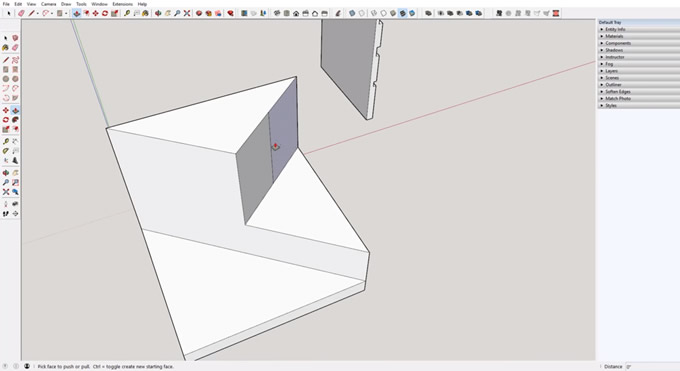Expand the Instructor panel
The height and width of the screenshot is (371, 680).
pos(638,57)
